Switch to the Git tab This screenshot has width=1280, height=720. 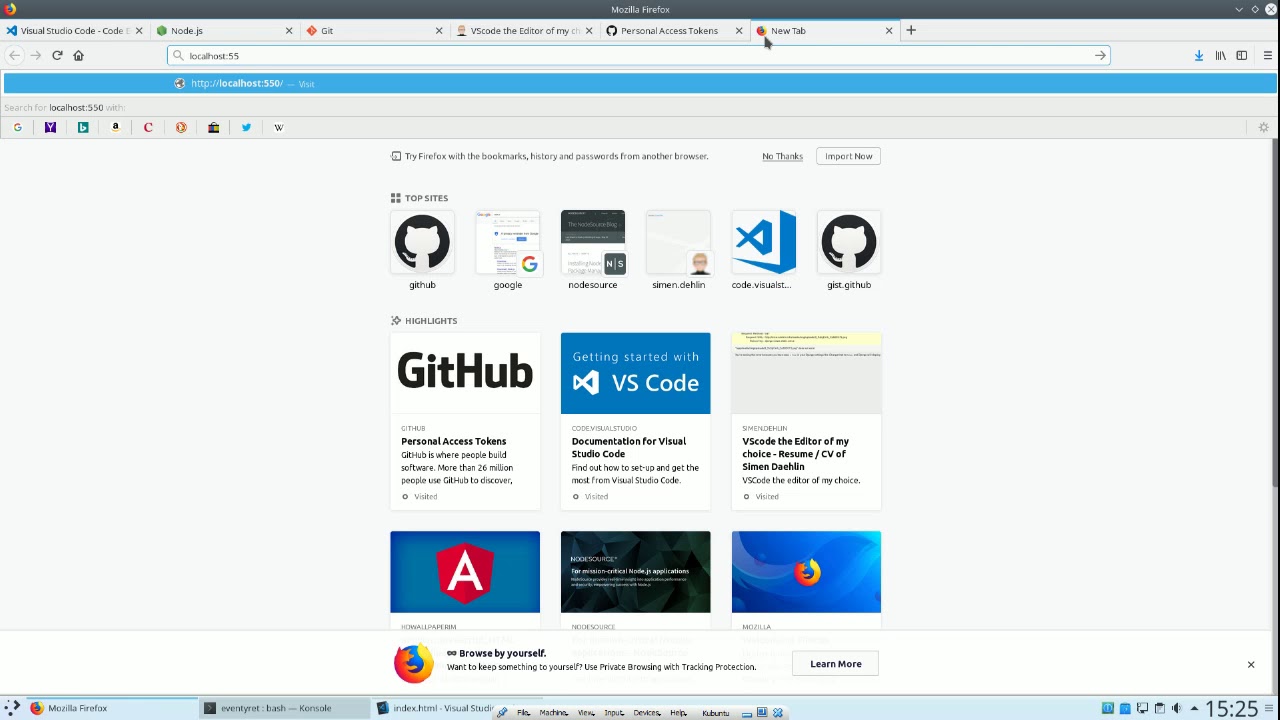coord(375,30)
